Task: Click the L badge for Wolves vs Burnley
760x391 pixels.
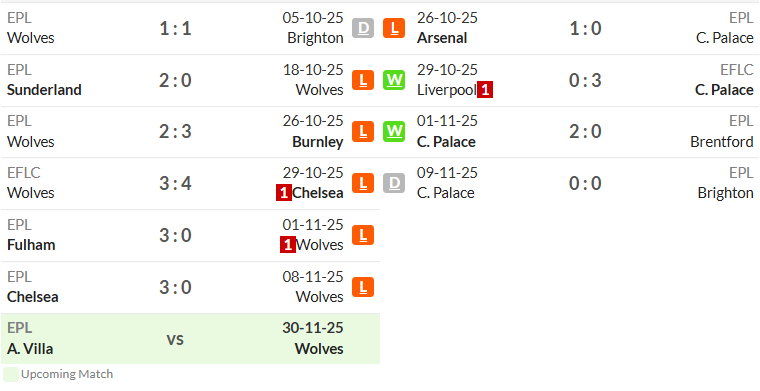Action: coord(363,131)
